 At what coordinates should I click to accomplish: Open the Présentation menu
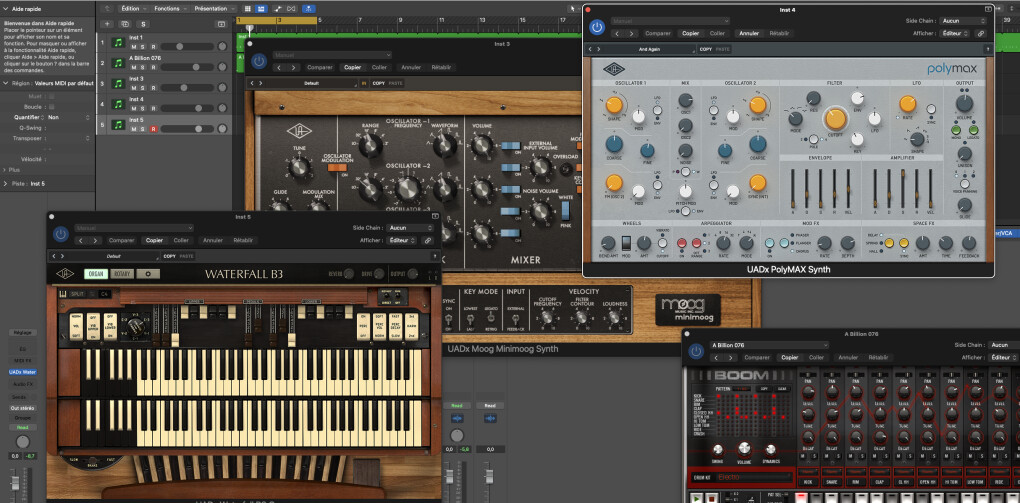click(213, 8)
